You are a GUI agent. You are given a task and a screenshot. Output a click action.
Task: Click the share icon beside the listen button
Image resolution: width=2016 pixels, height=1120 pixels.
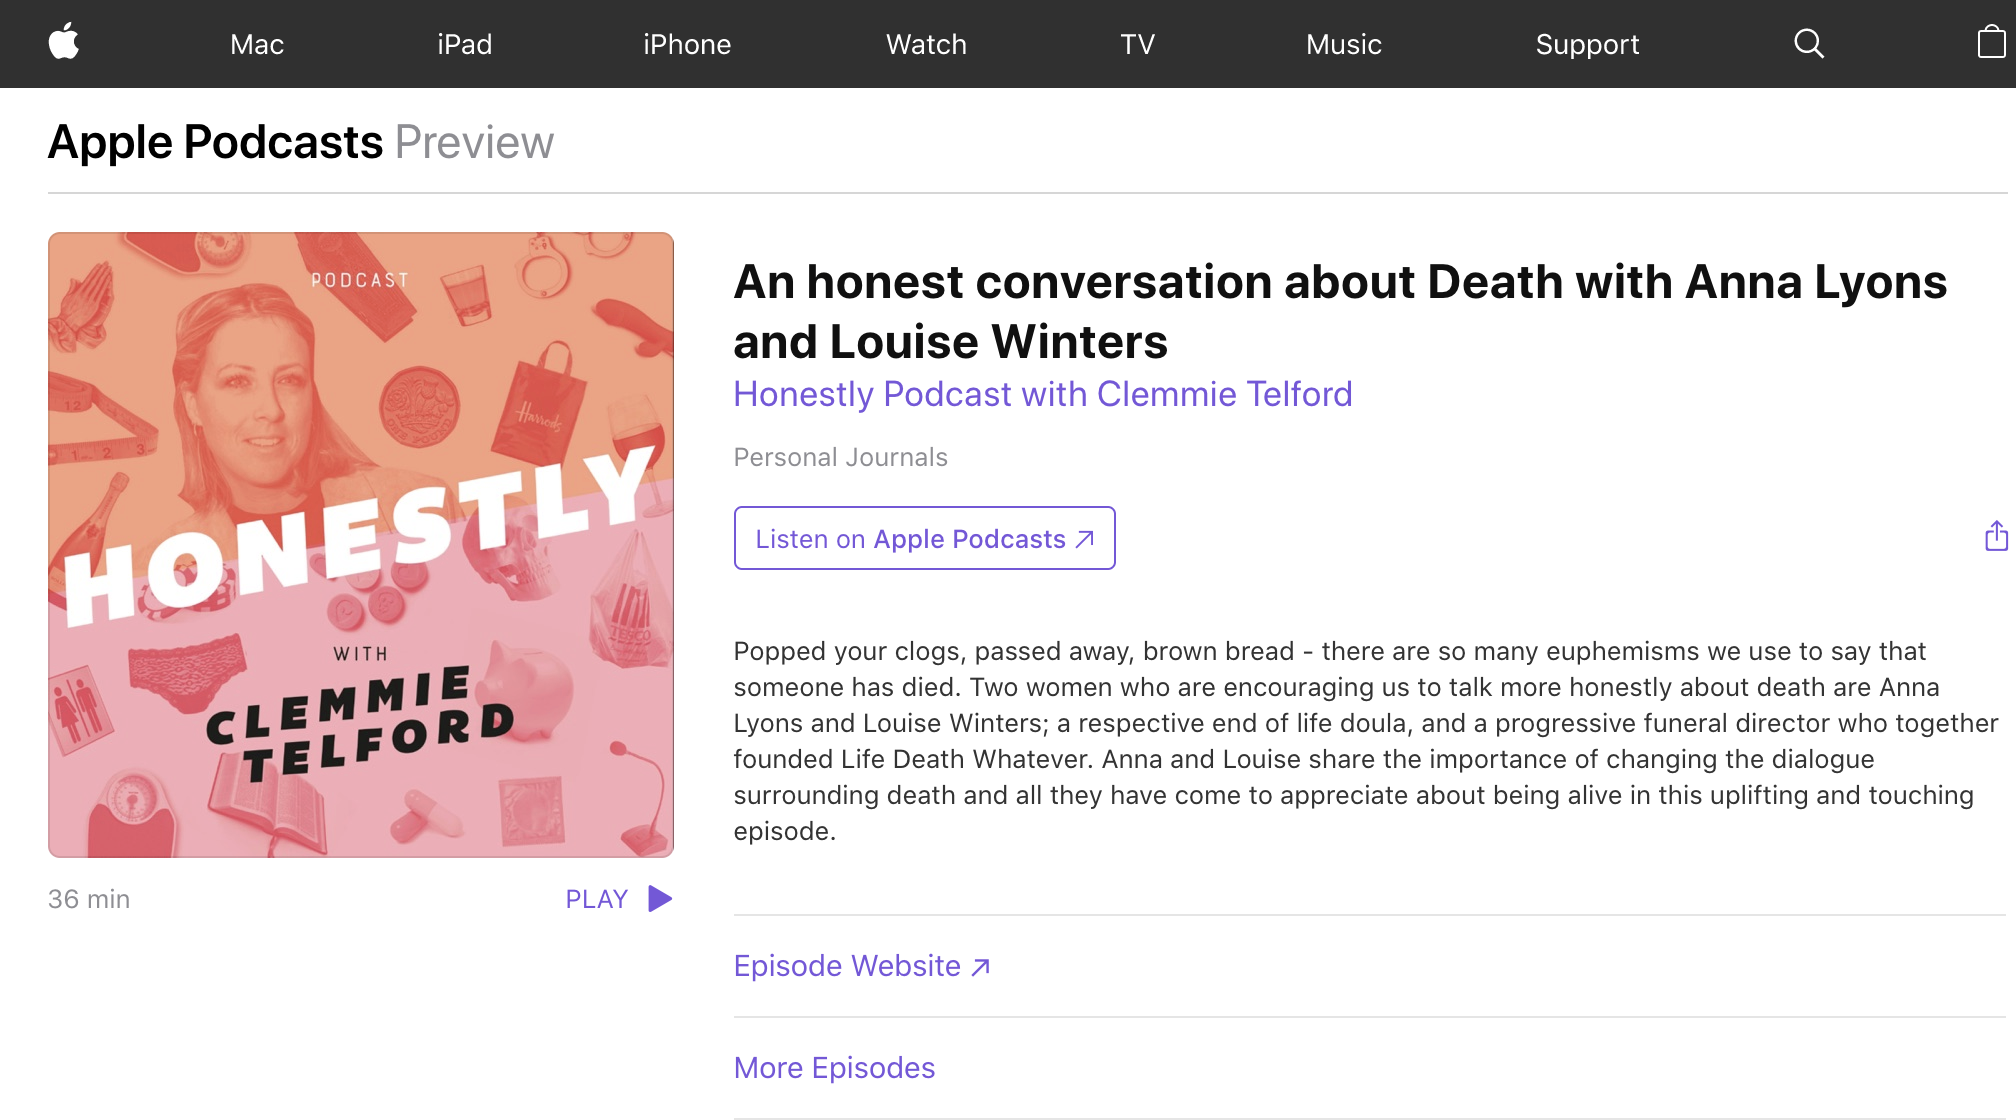[1996, 536]
